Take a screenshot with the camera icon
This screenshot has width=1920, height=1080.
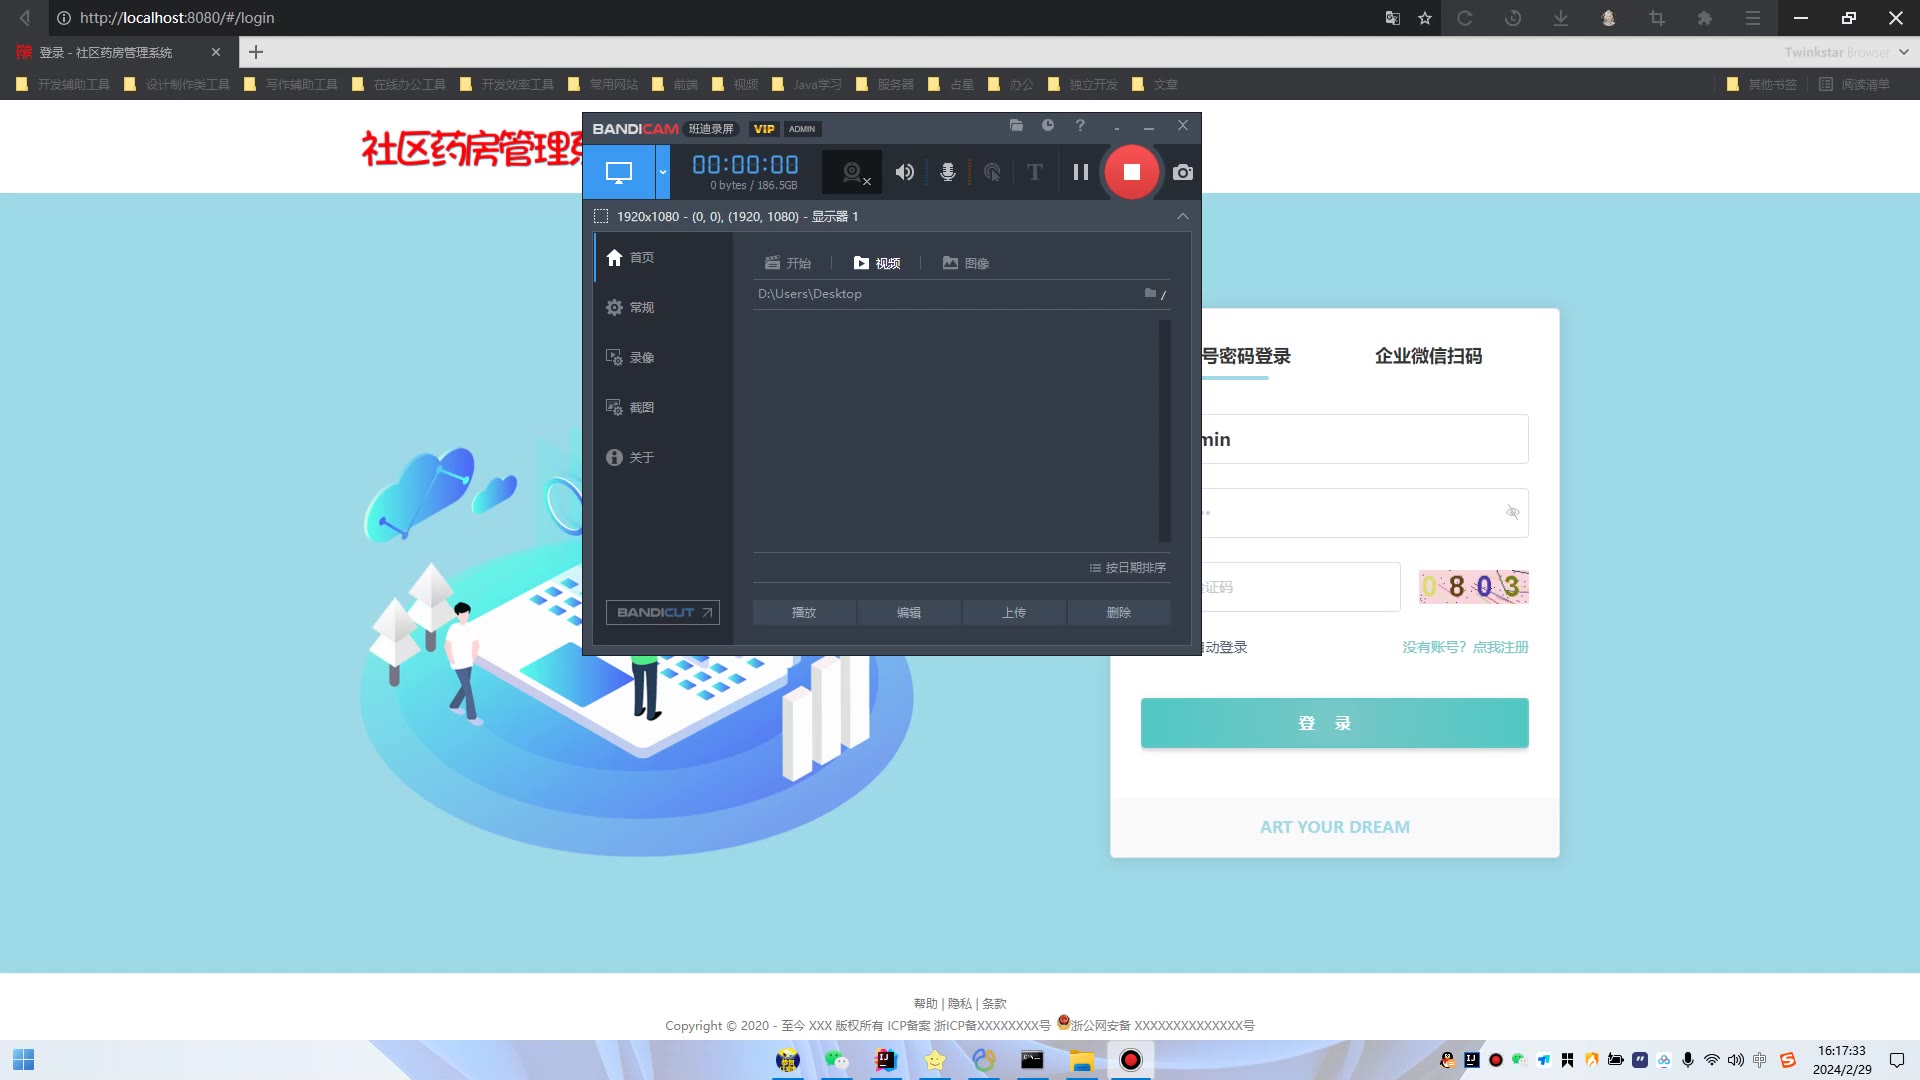click(1182, 172)
